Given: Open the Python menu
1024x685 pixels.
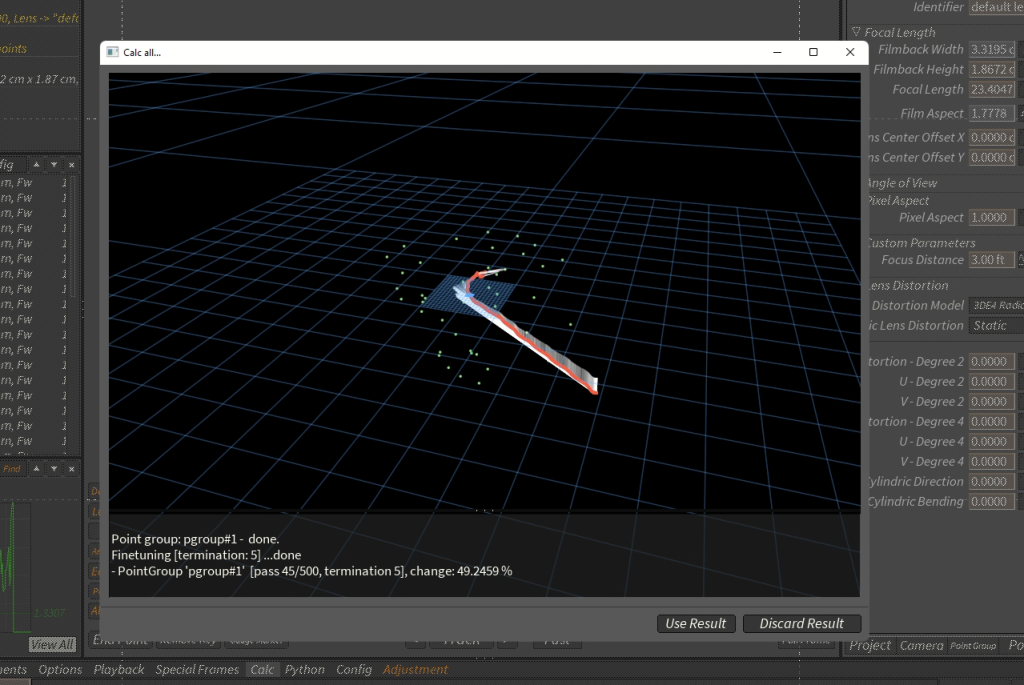Looking at the screenshot, I should 305,669.
